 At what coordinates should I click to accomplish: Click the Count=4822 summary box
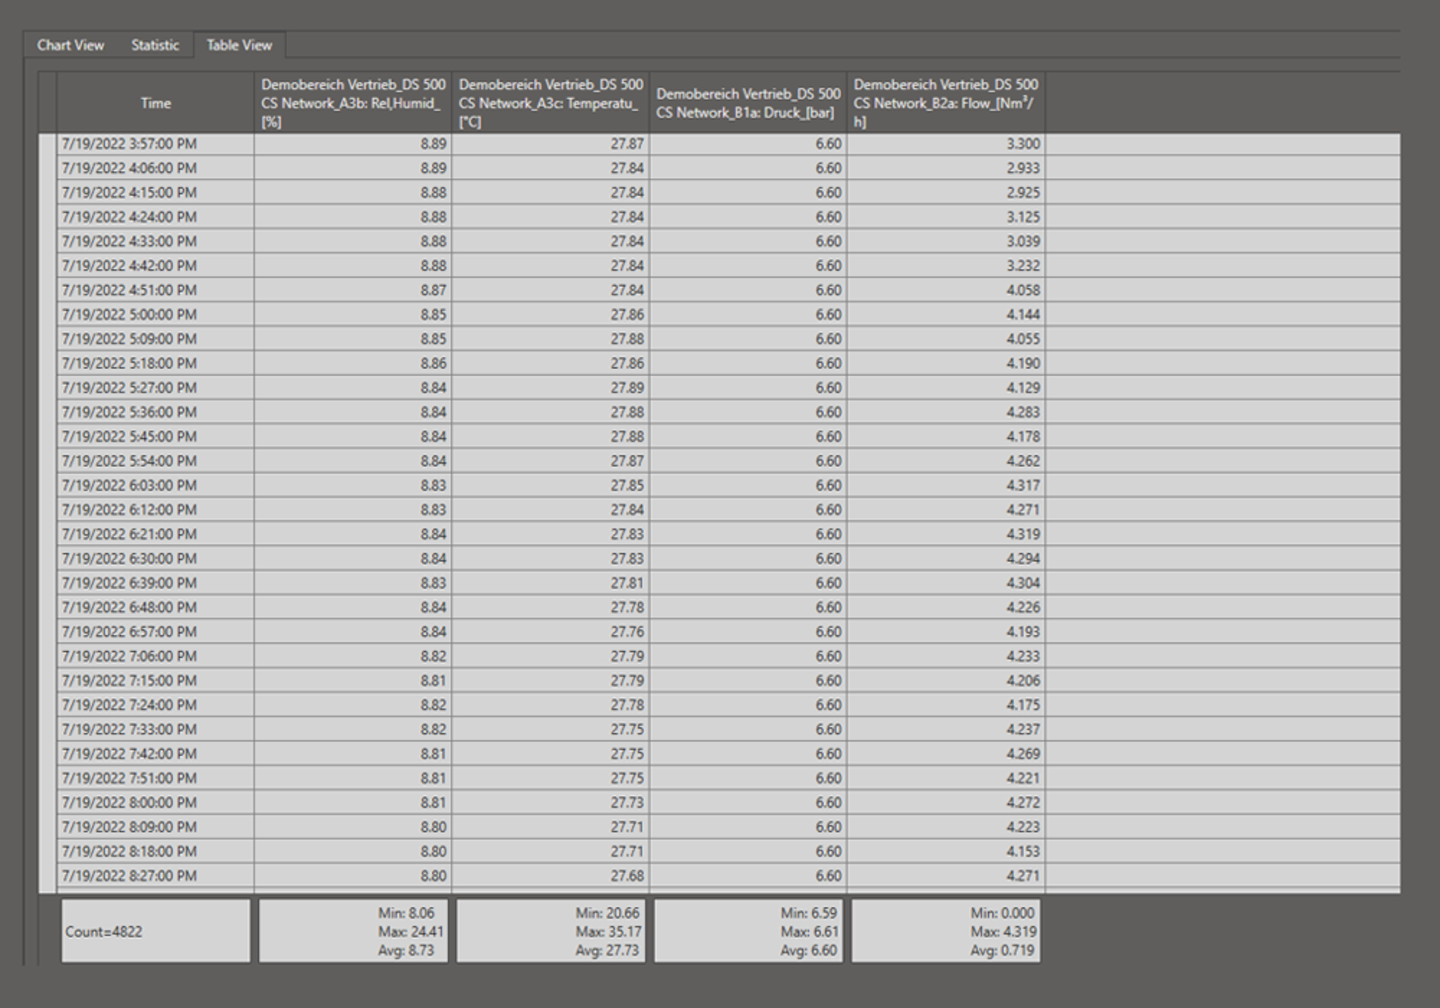155,931
